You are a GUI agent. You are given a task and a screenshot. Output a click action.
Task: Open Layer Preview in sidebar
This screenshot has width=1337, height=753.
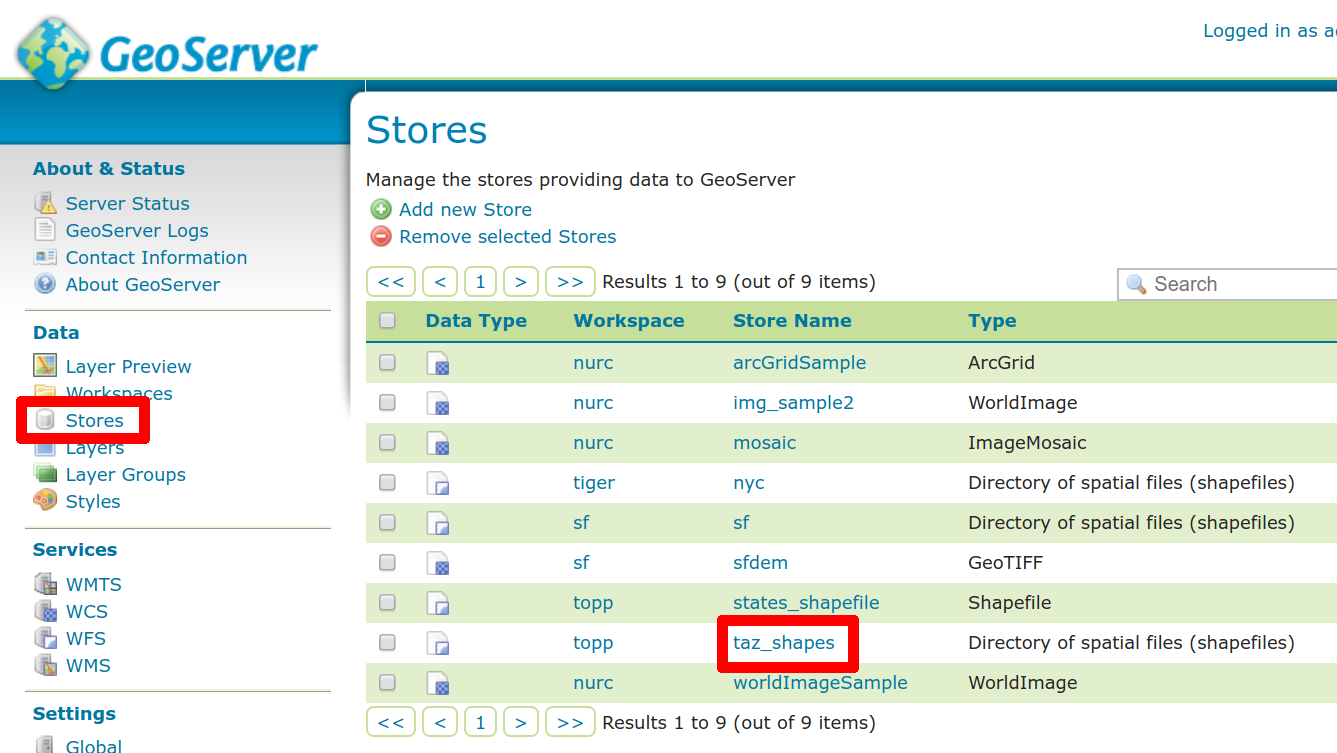coord(128,367)
